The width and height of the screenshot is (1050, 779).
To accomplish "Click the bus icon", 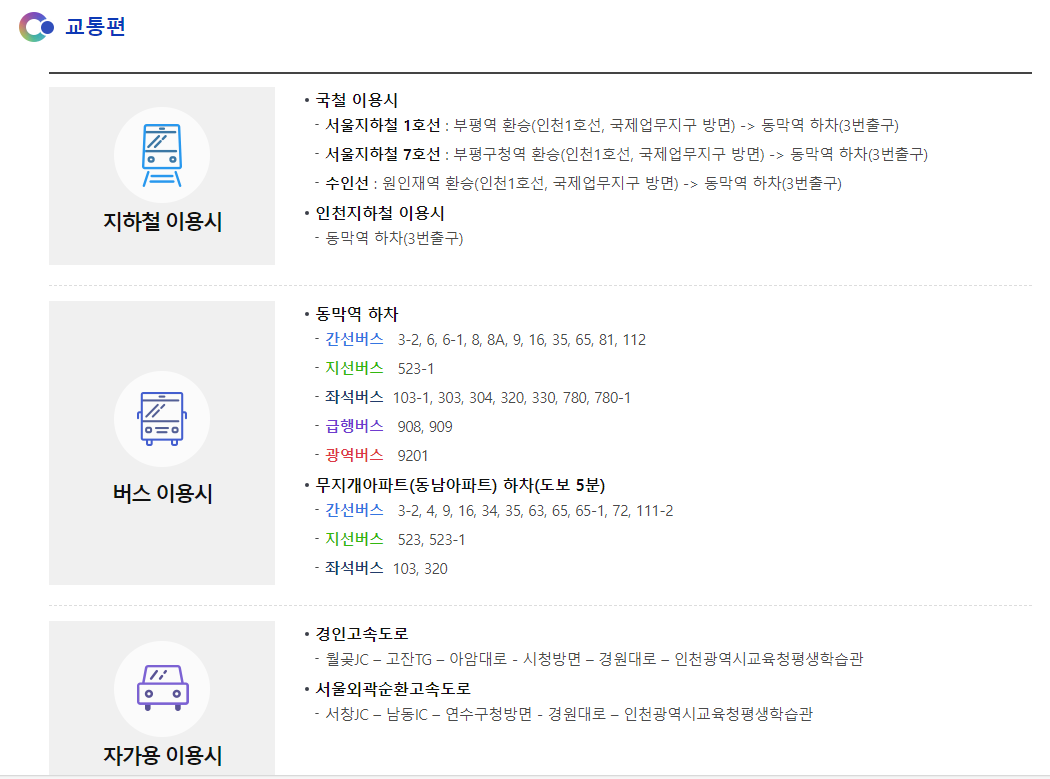I will [x=161, y=418].
